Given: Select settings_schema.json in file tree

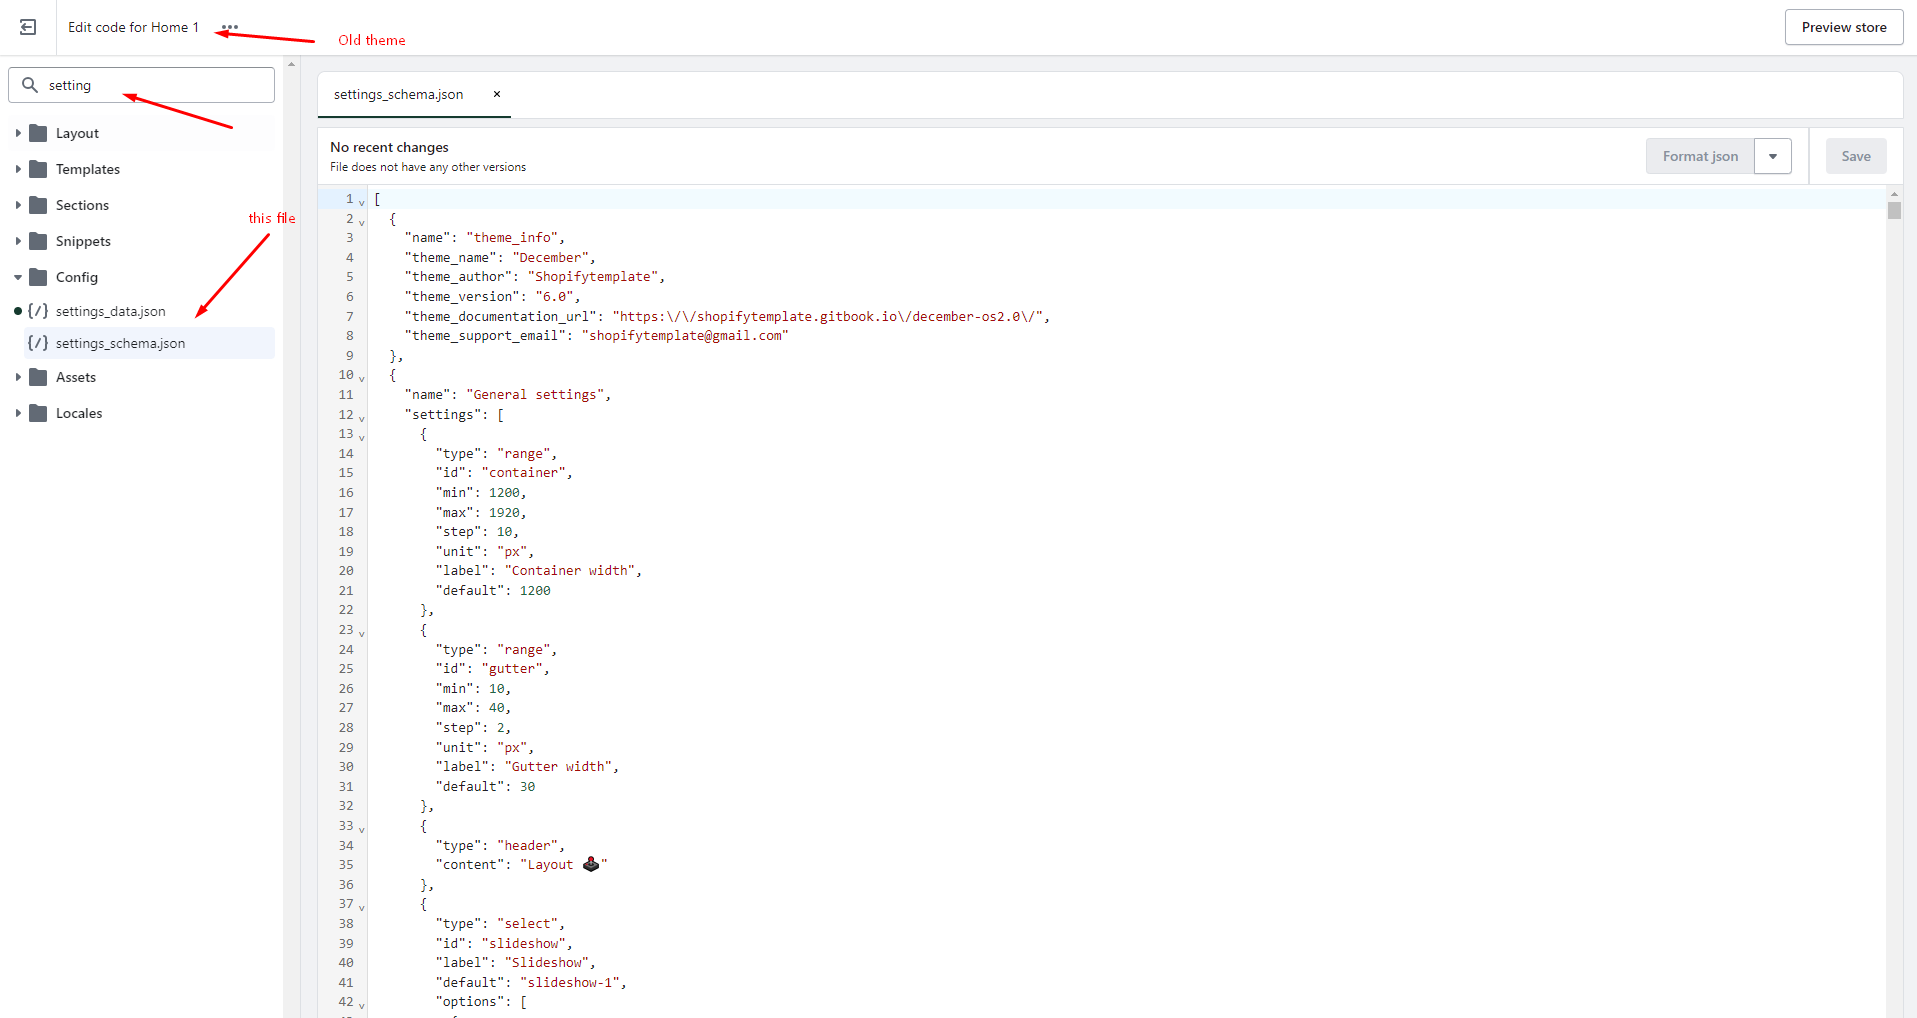Looking at the screenshot, I should pos(120,343).
